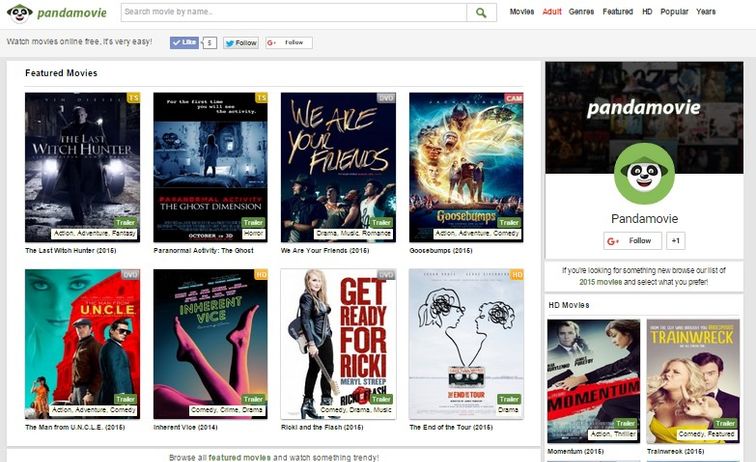The image size is (756, 462).
Task: Open the We Are Your Friends poster
Action: click(x=338, y=167)
